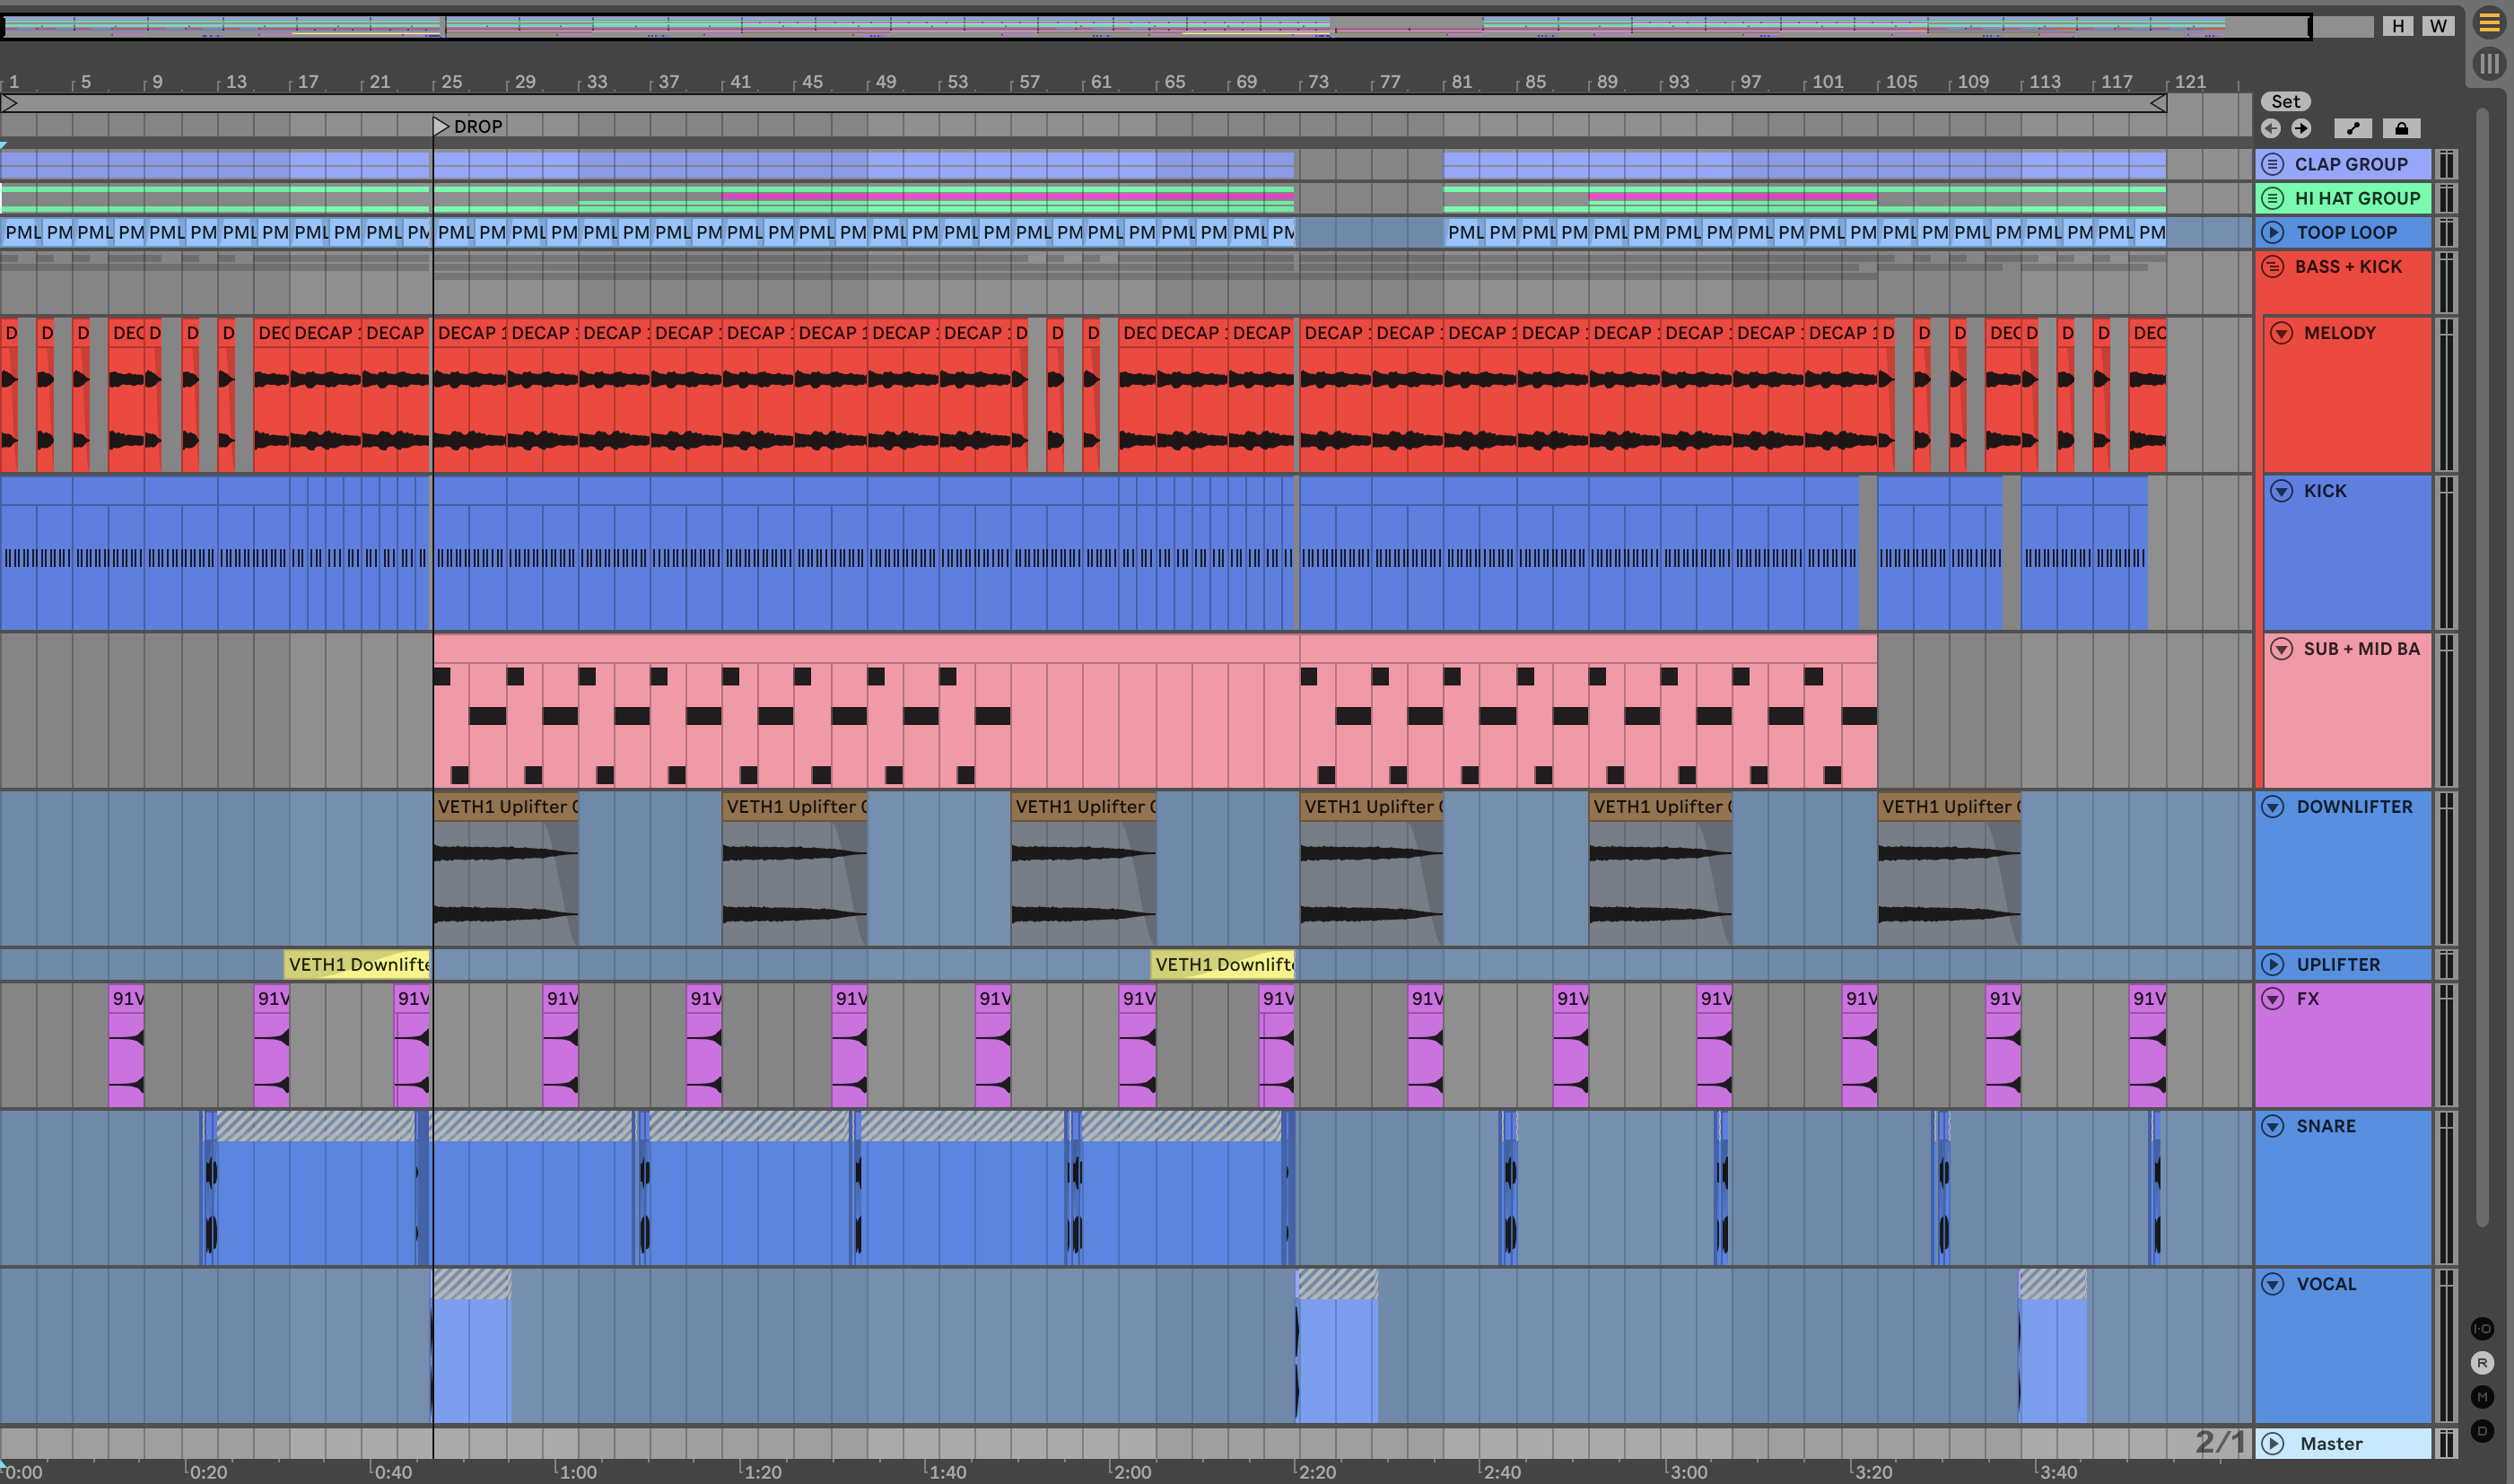2514x1484 pixels.
Task: Collapse the MELODY track with its arrow
Action: [x=2281, y=333]
